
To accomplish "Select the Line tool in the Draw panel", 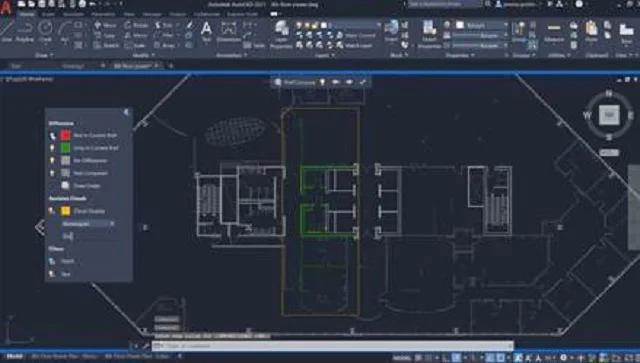I will point(7,31).
